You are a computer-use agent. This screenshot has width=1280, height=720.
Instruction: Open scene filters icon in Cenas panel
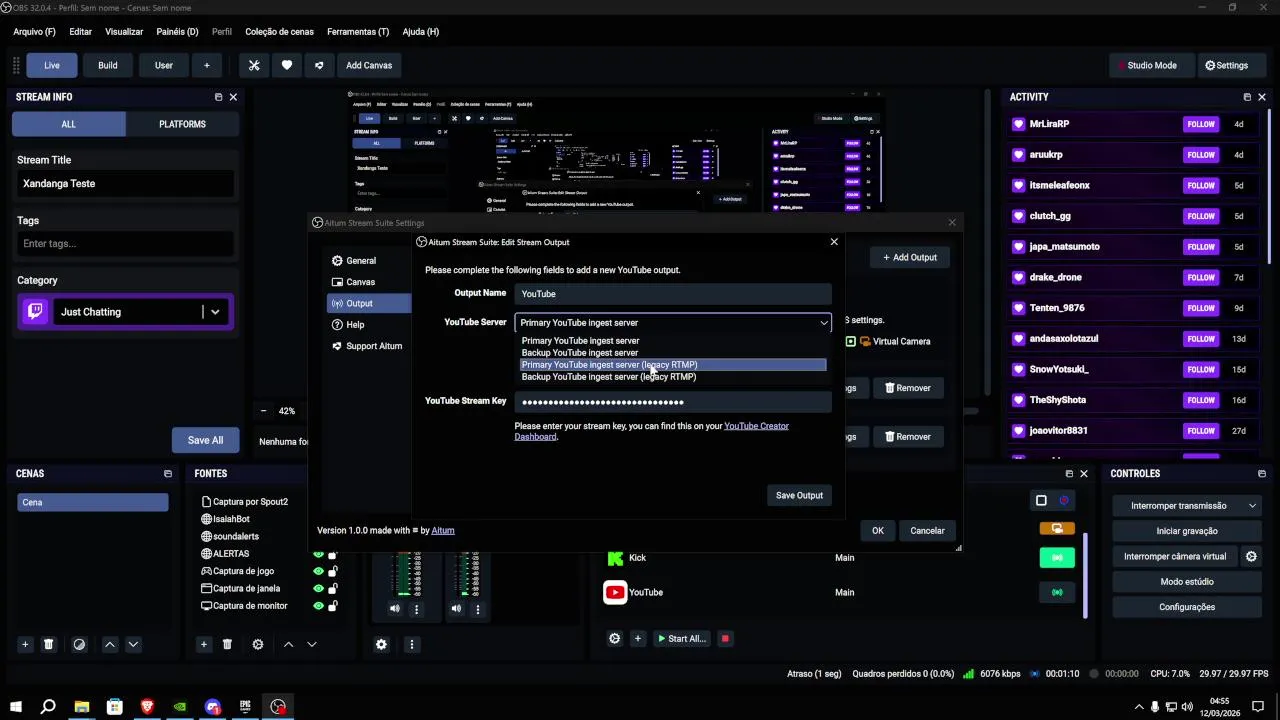[79, 645]
